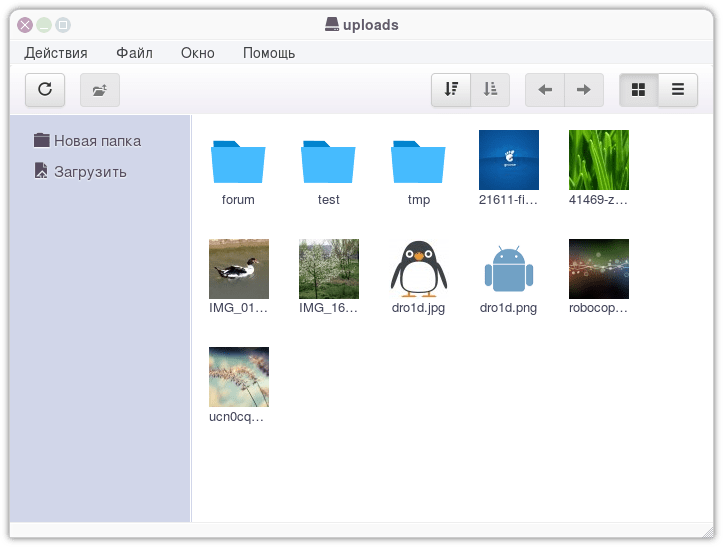This screenshot has width=723, height=547.
Task: Open the Файл menu
Action: tap(134, 53)
